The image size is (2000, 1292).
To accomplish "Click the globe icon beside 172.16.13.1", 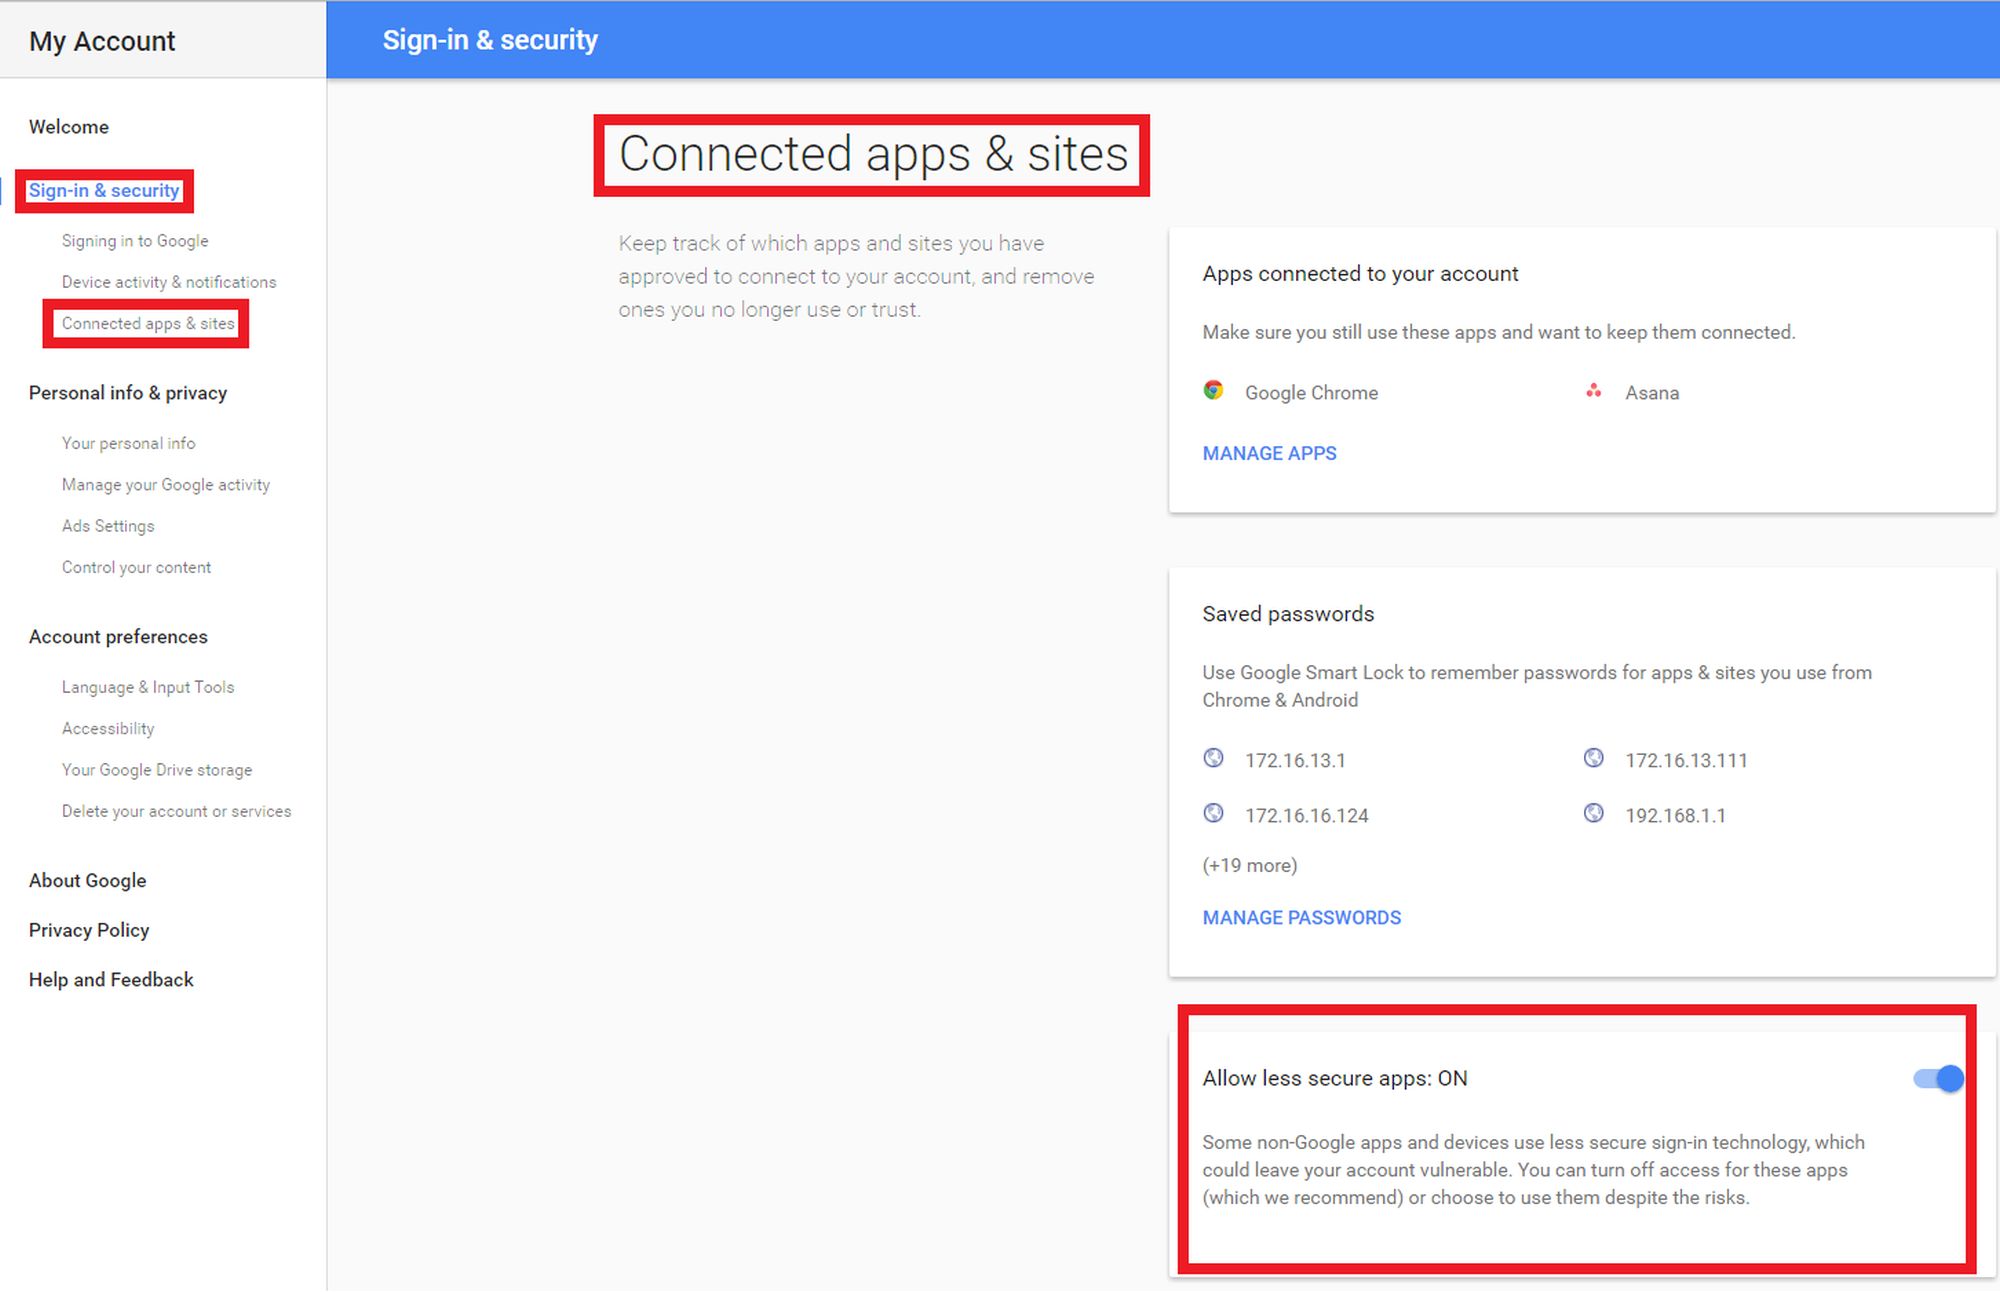I will click(x=1213, y=758).
